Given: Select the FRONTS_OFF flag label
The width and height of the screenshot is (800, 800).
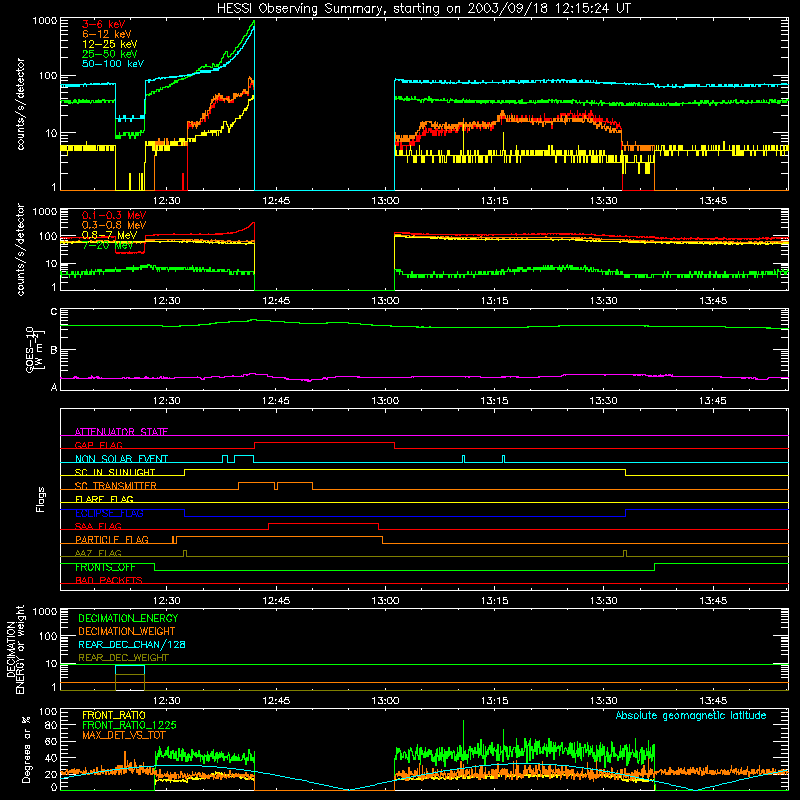Looking at the screenshot, I should (105, 567).
